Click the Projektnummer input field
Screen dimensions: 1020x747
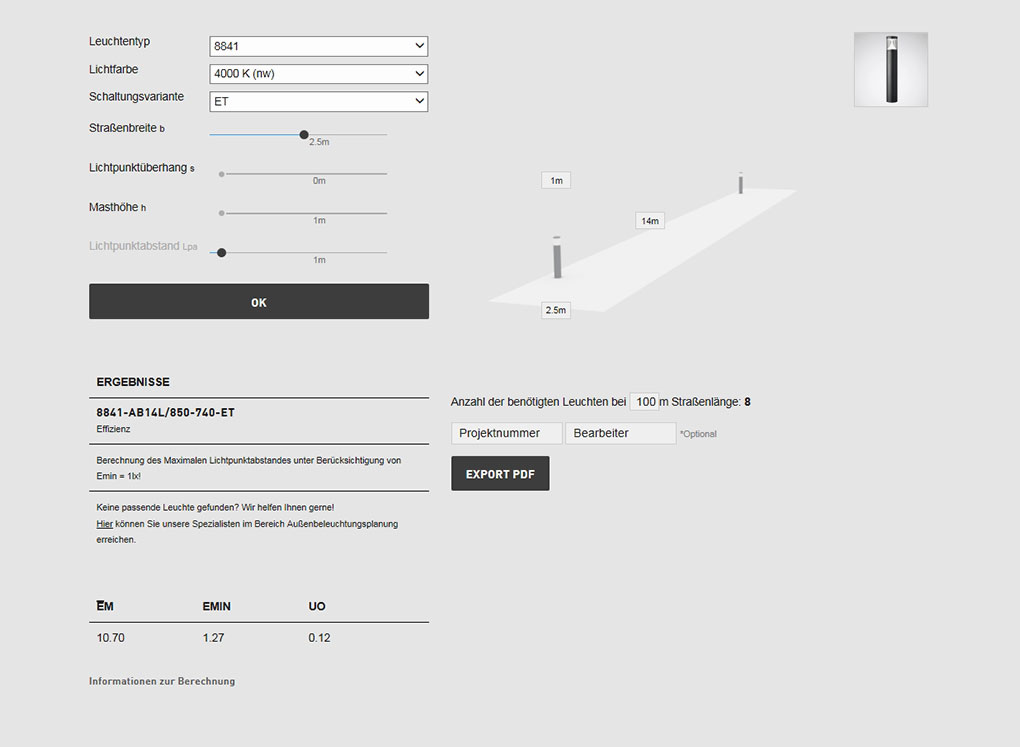point(506,433)
